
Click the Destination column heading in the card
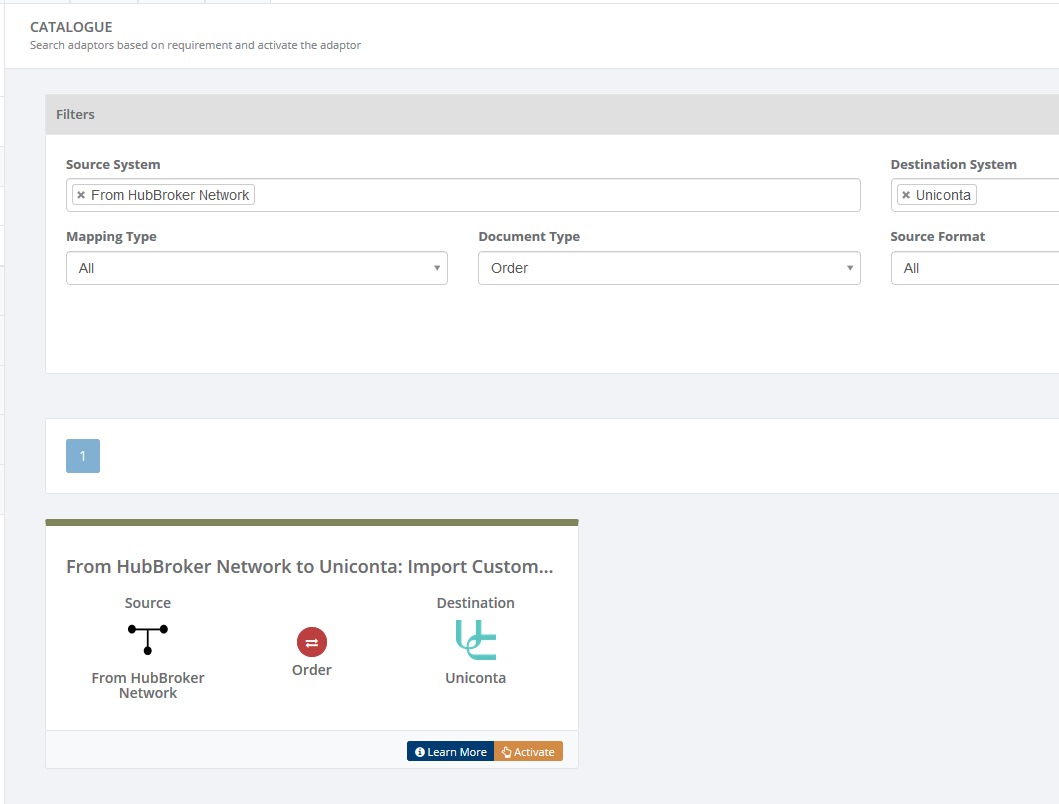(x=475, y=603)
